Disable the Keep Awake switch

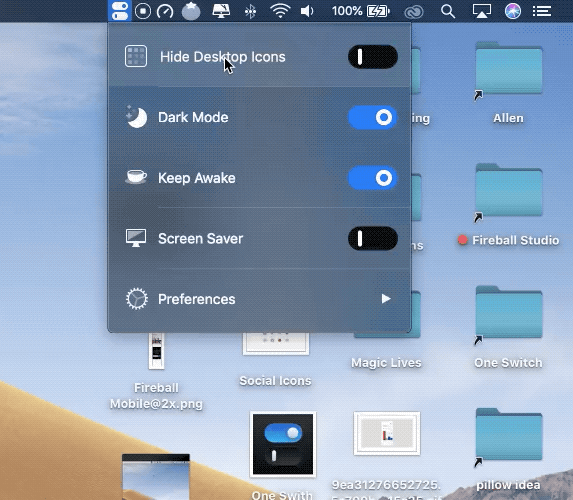[x=372, y=178]
